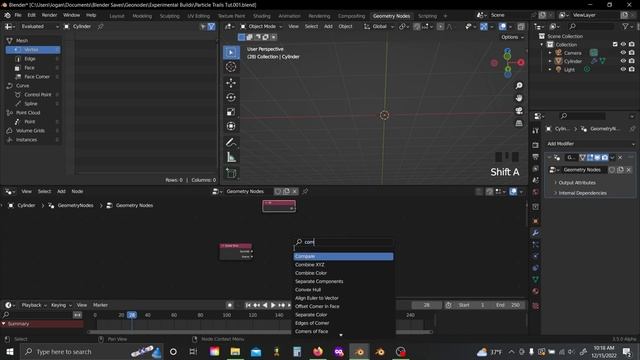Viewport: 640px width, 360px height.
Task: Toggle render camera icon for Light
Action: (x=632, y=69)
